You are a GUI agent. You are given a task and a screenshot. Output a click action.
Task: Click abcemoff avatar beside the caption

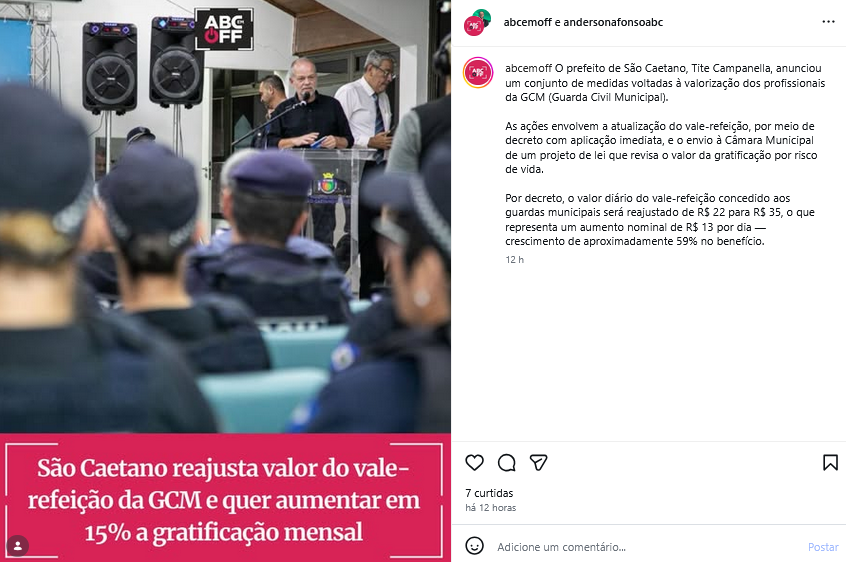pos(478,72)
